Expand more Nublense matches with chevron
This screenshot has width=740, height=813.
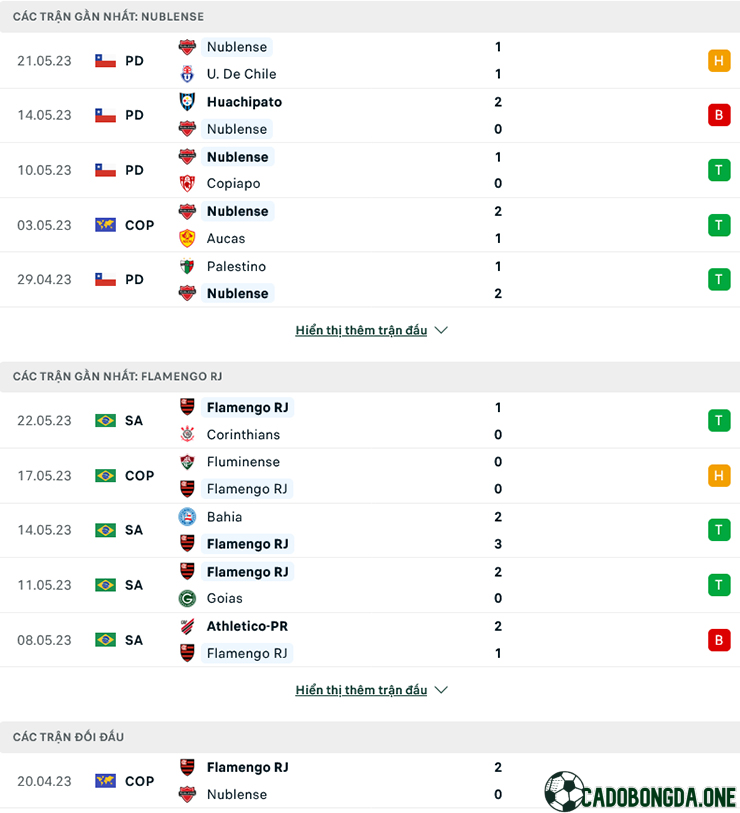441,330
